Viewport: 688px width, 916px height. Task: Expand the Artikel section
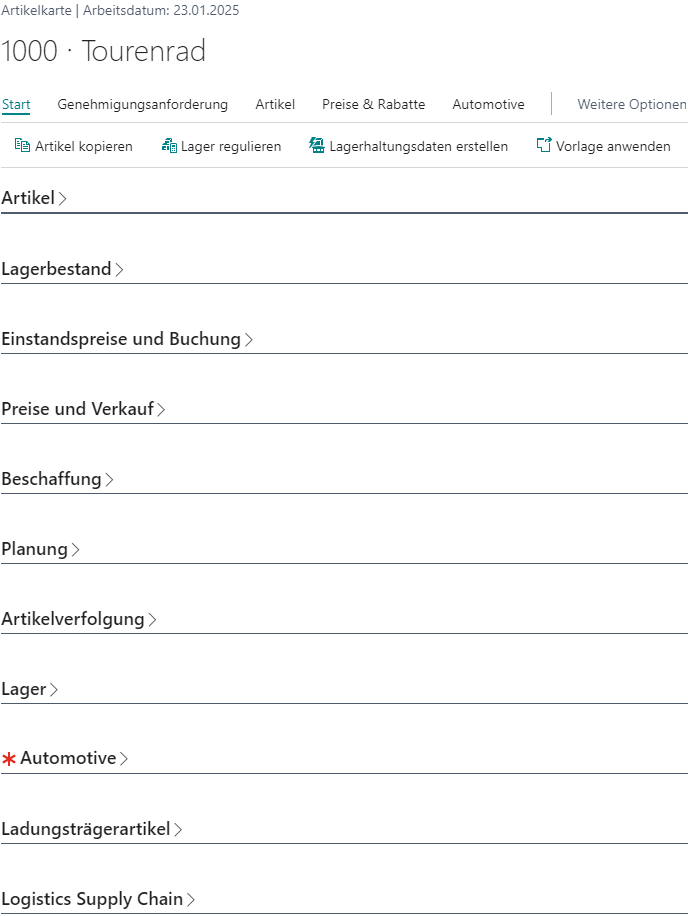(x=35, y=198)
